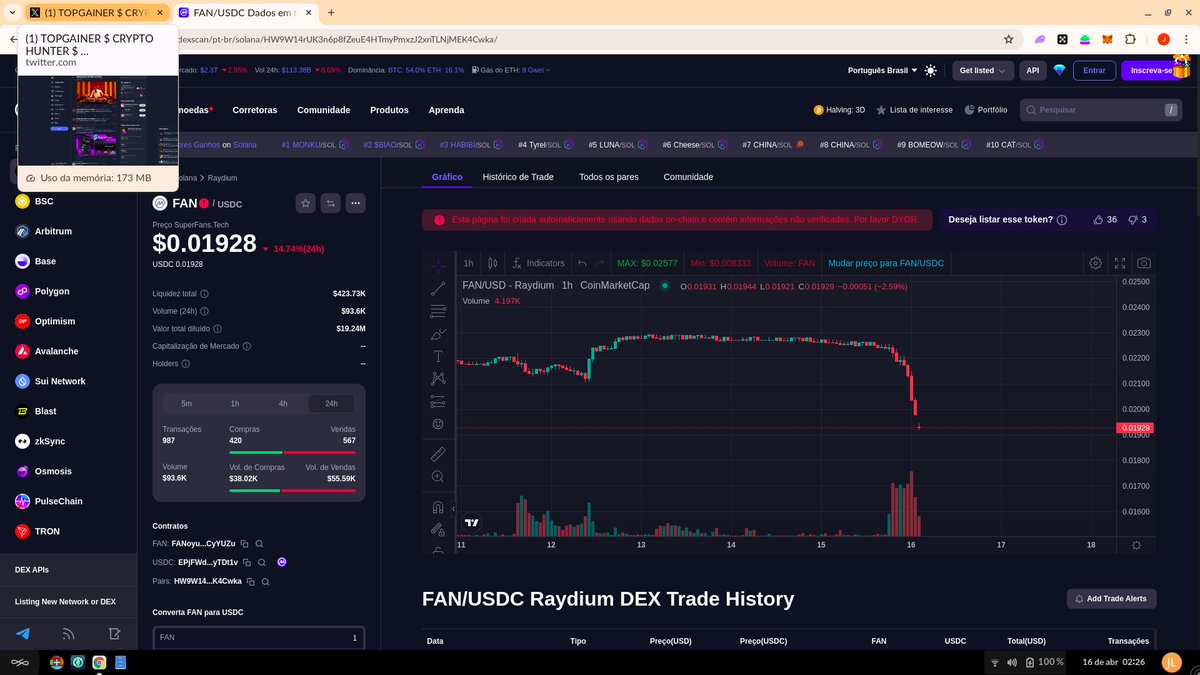Image resolution: width=1200 pixels, height=675 pixels.
Task: Copy the USDC contract address
Action: [247, 562]
